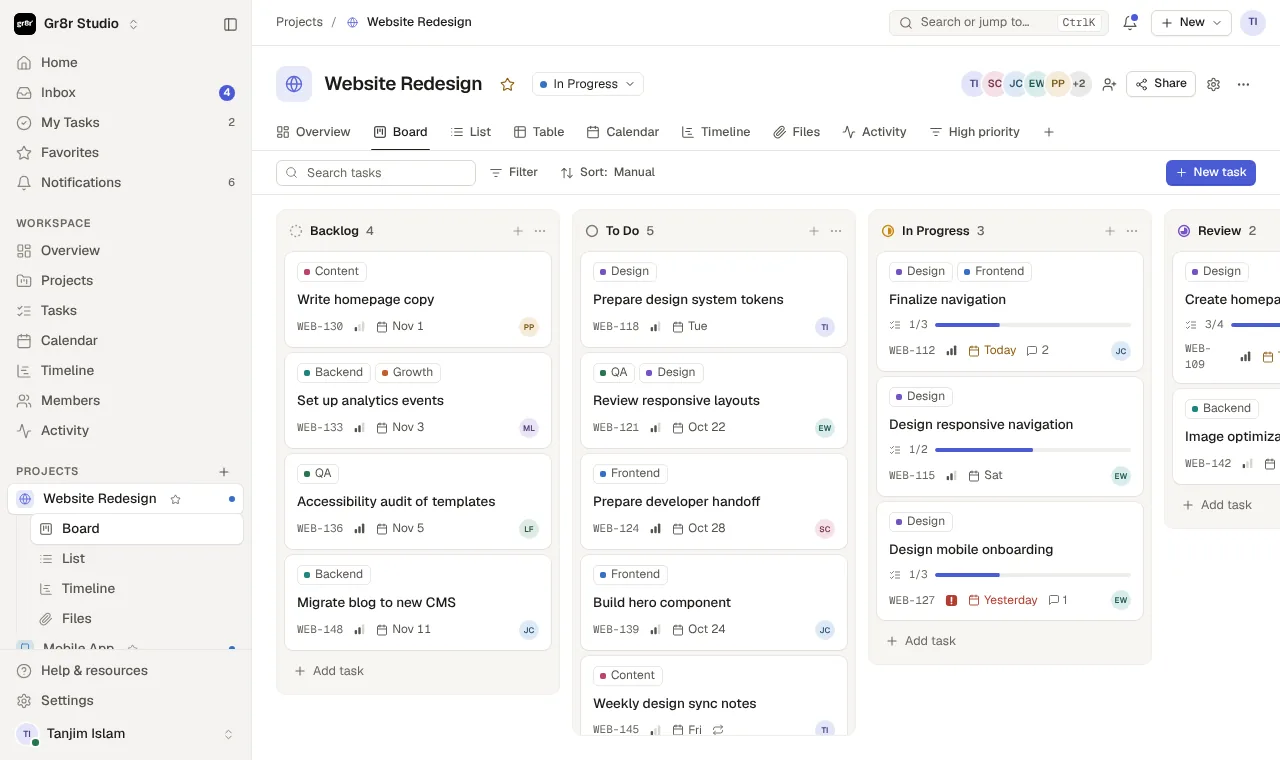Click the New task button
This screenshot has height=760, width=1280.
[x=1211, y=172]
